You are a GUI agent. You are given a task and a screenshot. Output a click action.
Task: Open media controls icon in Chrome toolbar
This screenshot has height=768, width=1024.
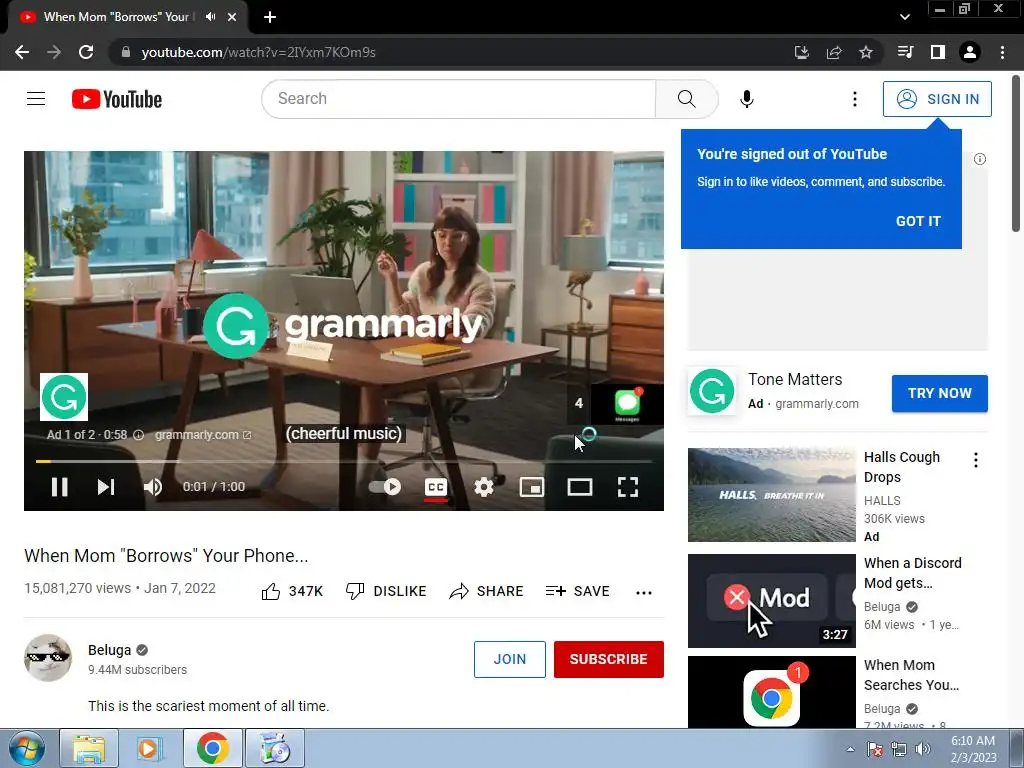[x=905, y=52]
